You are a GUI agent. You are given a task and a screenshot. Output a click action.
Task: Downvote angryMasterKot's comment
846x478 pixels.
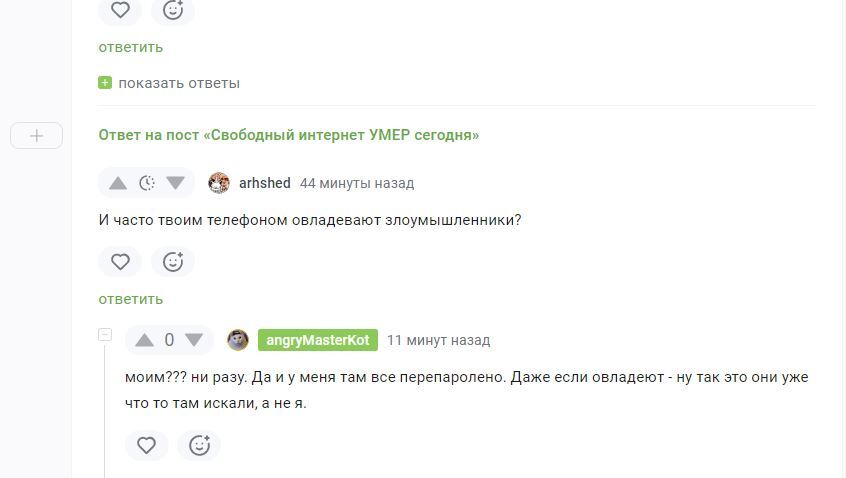(x=194, y=340)
